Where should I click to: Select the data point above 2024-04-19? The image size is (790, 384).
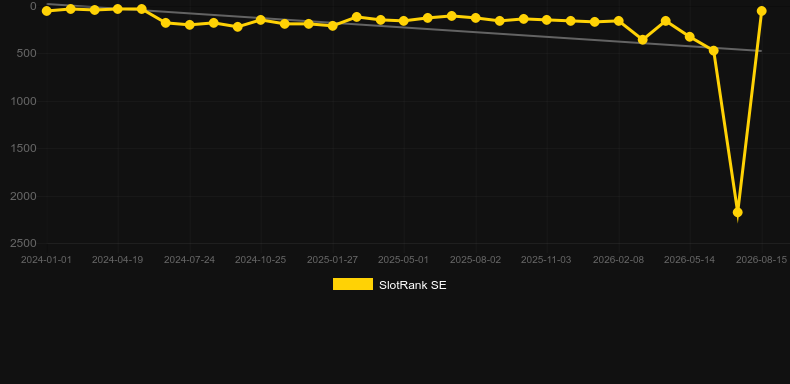(x=118, y=9)
